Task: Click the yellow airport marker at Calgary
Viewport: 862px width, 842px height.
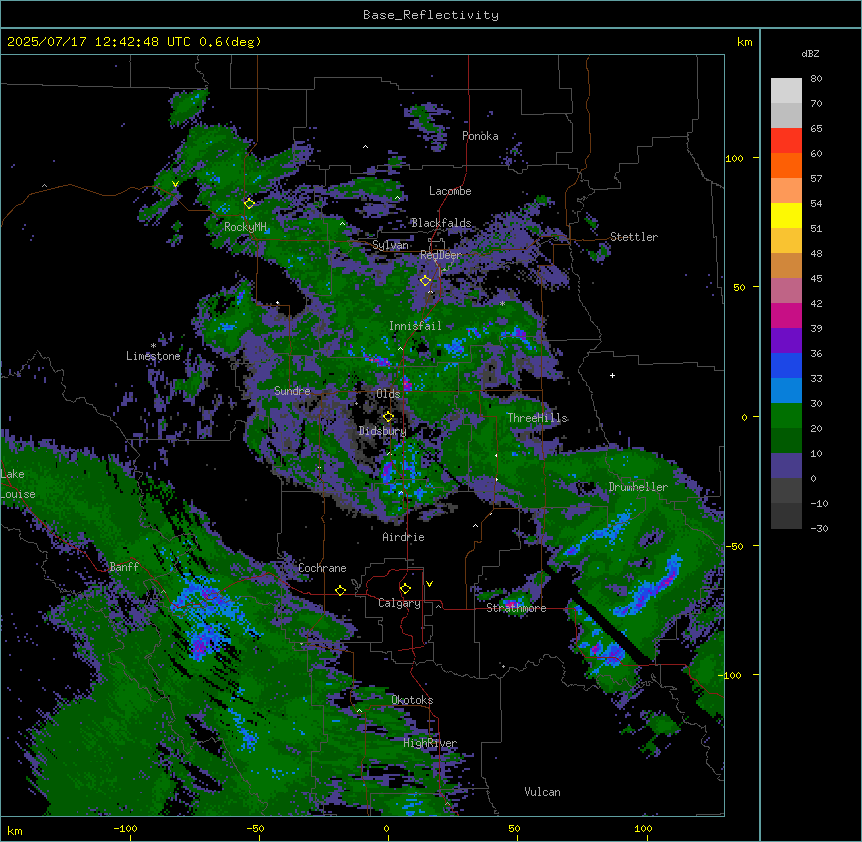Action: click(x=405, y=589)
